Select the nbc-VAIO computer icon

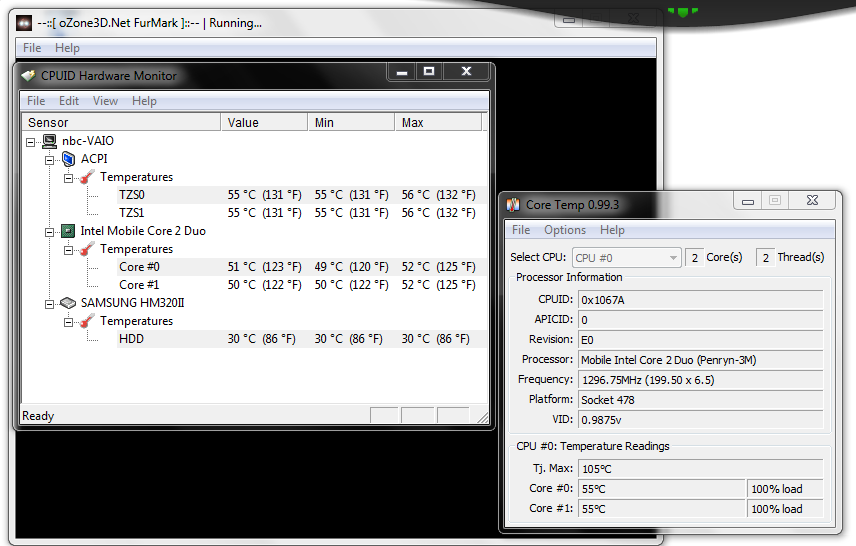coord(50,141)
